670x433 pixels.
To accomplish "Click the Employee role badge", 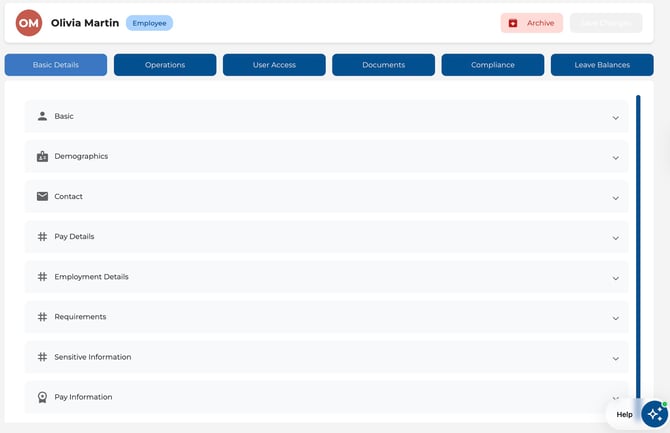I will click(x=149, y=23).
